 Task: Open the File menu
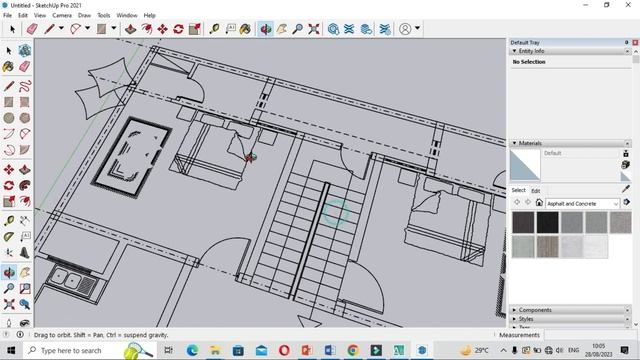click(7, 15)
